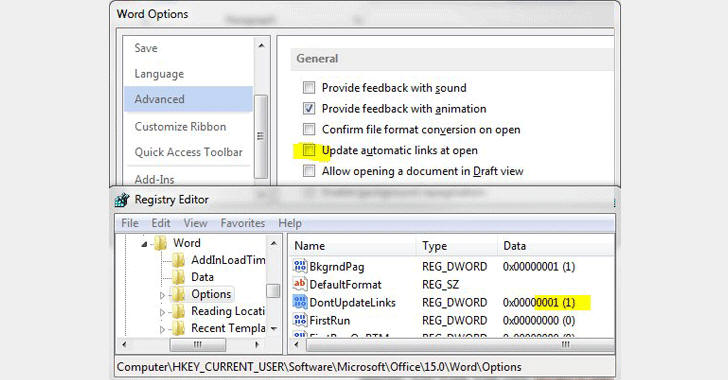The height and width of the screenshot is (380, 728).
Task: Click the Registry Editor app icon
Action: pyautogui.click(x=122, y=200)
